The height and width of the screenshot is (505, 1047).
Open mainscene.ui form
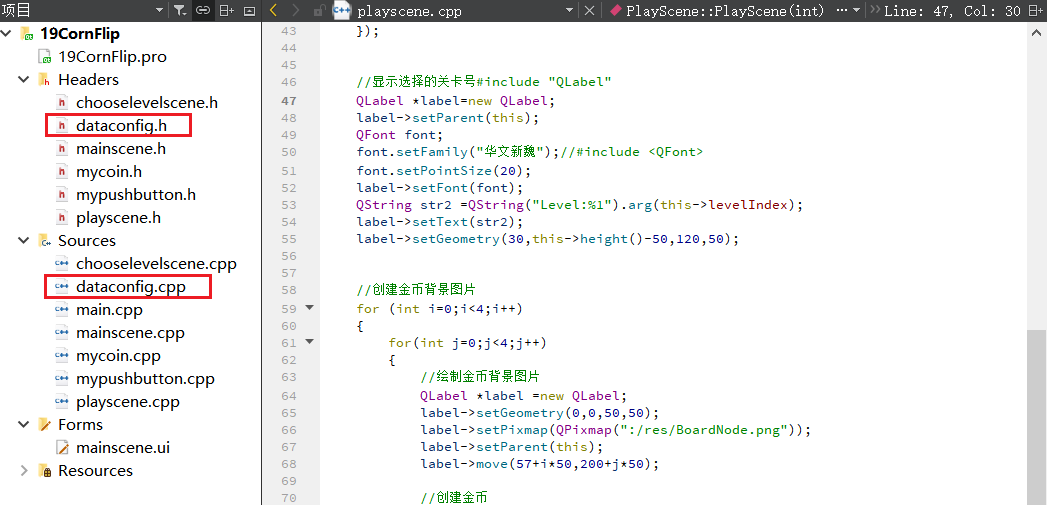coord(123,448)
